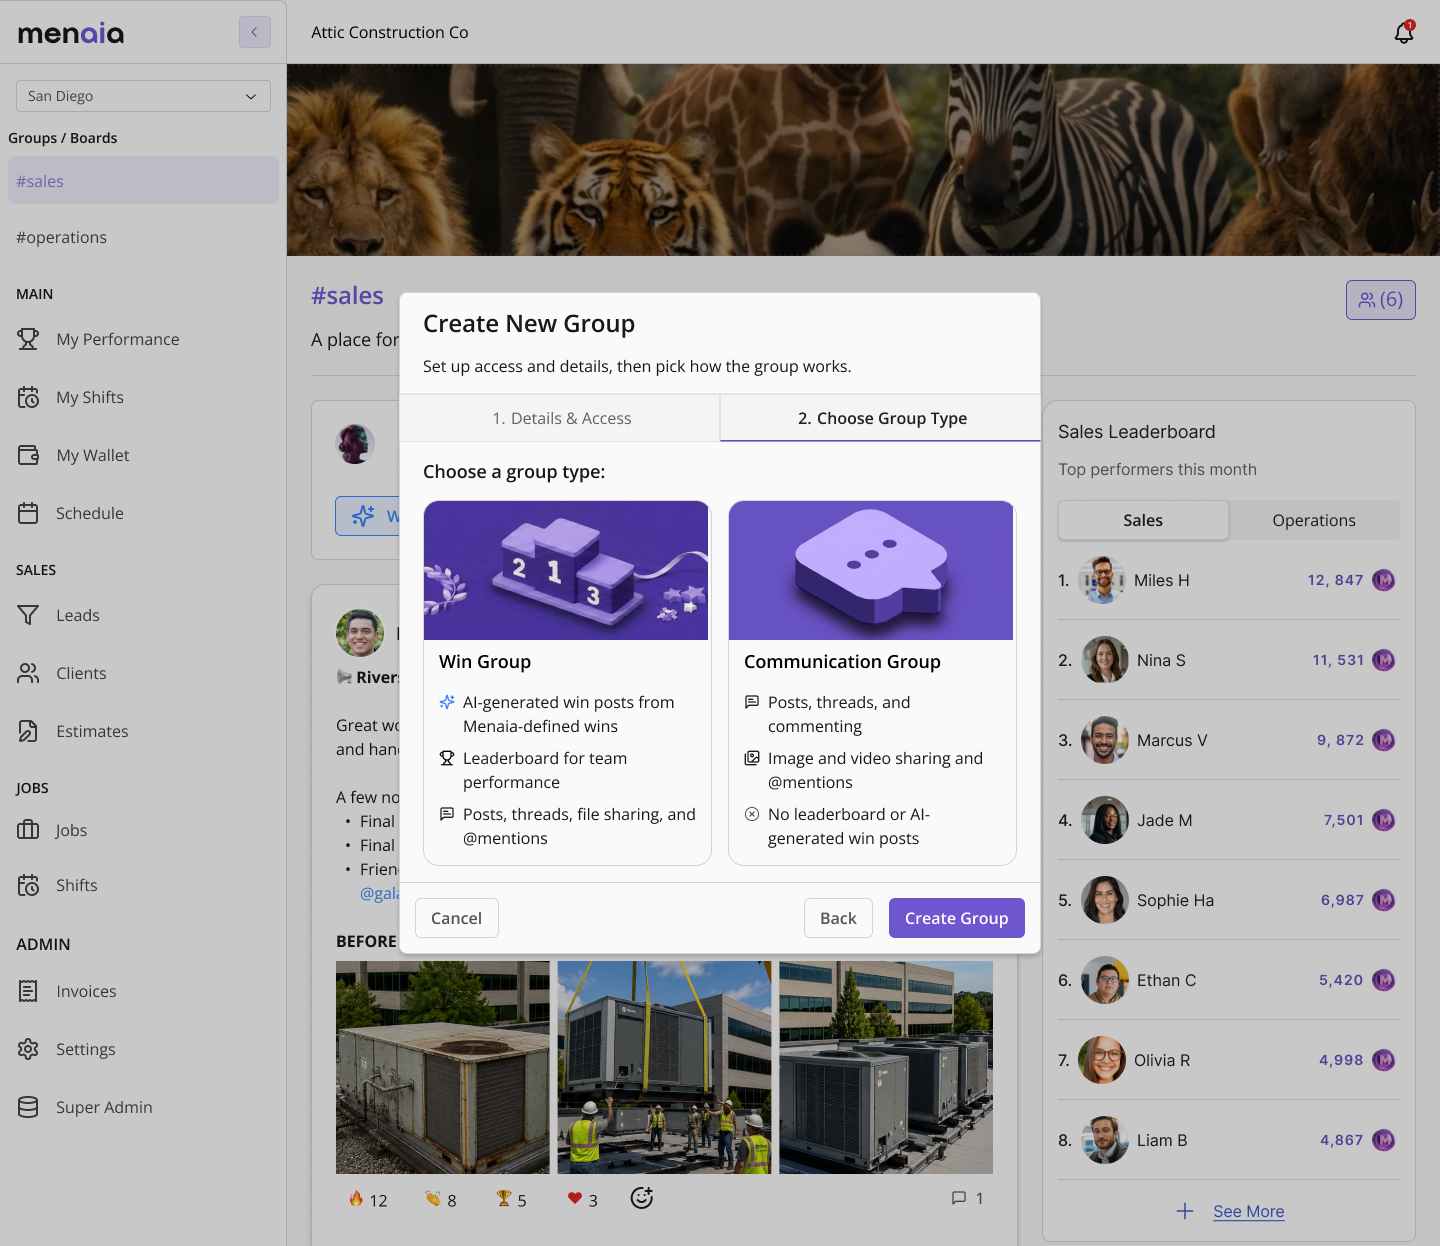Click the Invoices icon

coord(28,991)
